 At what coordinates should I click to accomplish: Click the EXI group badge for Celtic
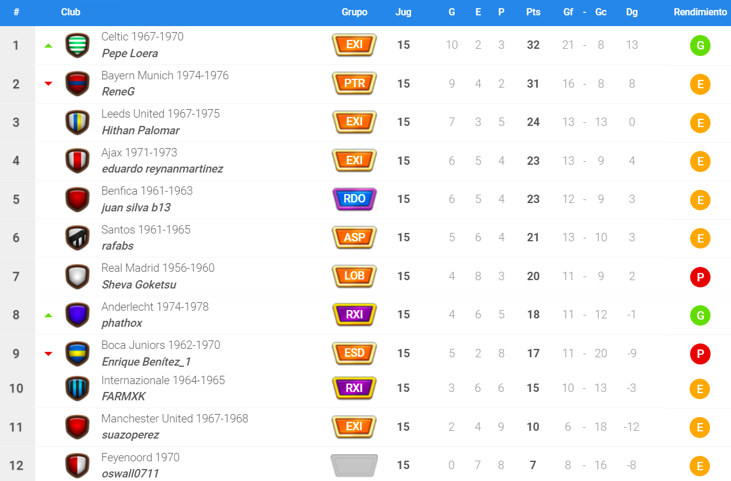pyautogui.click(x=354, y=45)
